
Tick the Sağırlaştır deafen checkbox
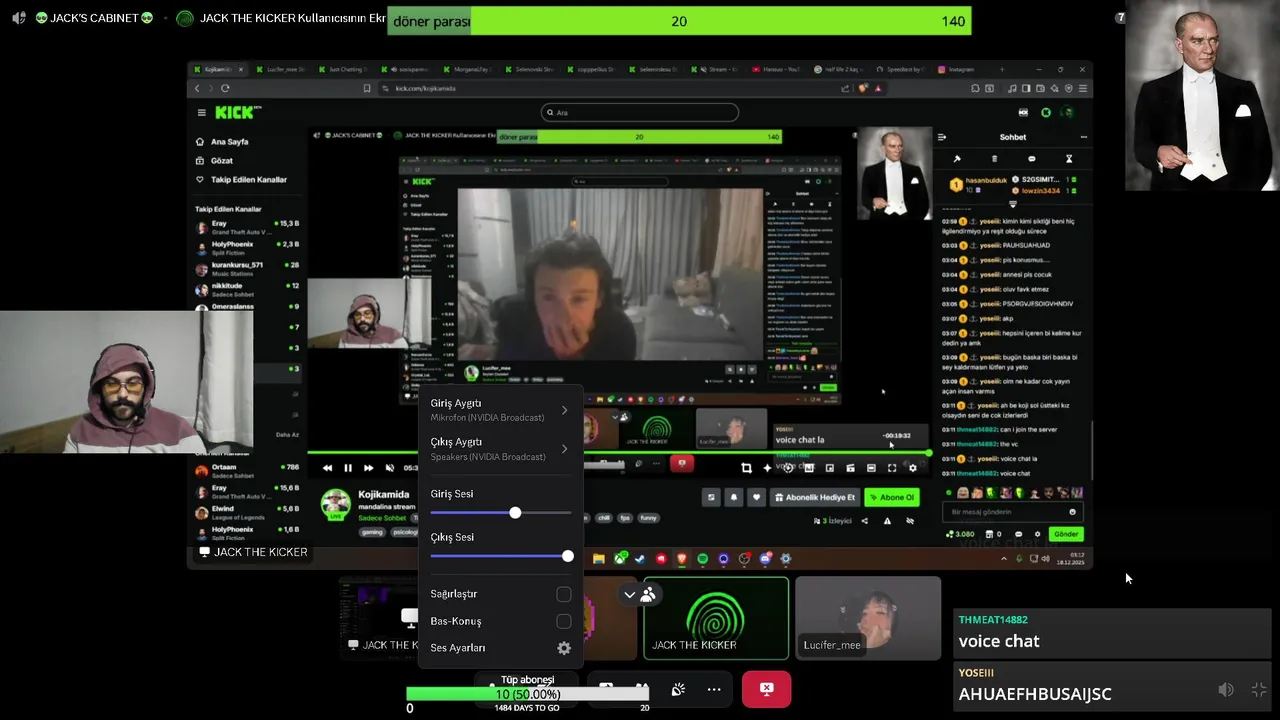(564, 594)
